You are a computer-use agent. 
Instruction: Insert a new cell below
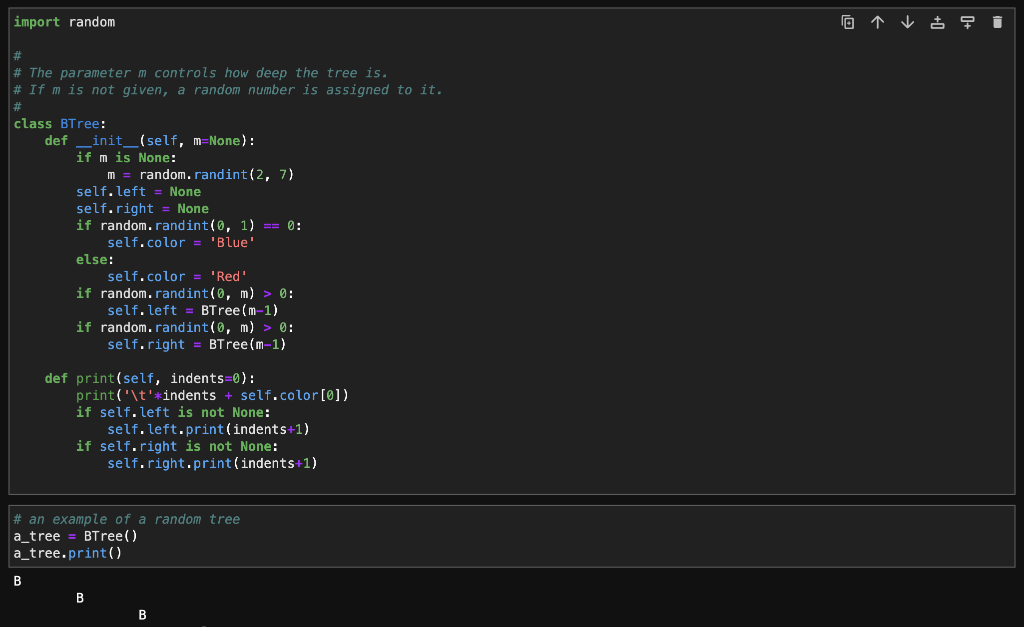point(967,21)
